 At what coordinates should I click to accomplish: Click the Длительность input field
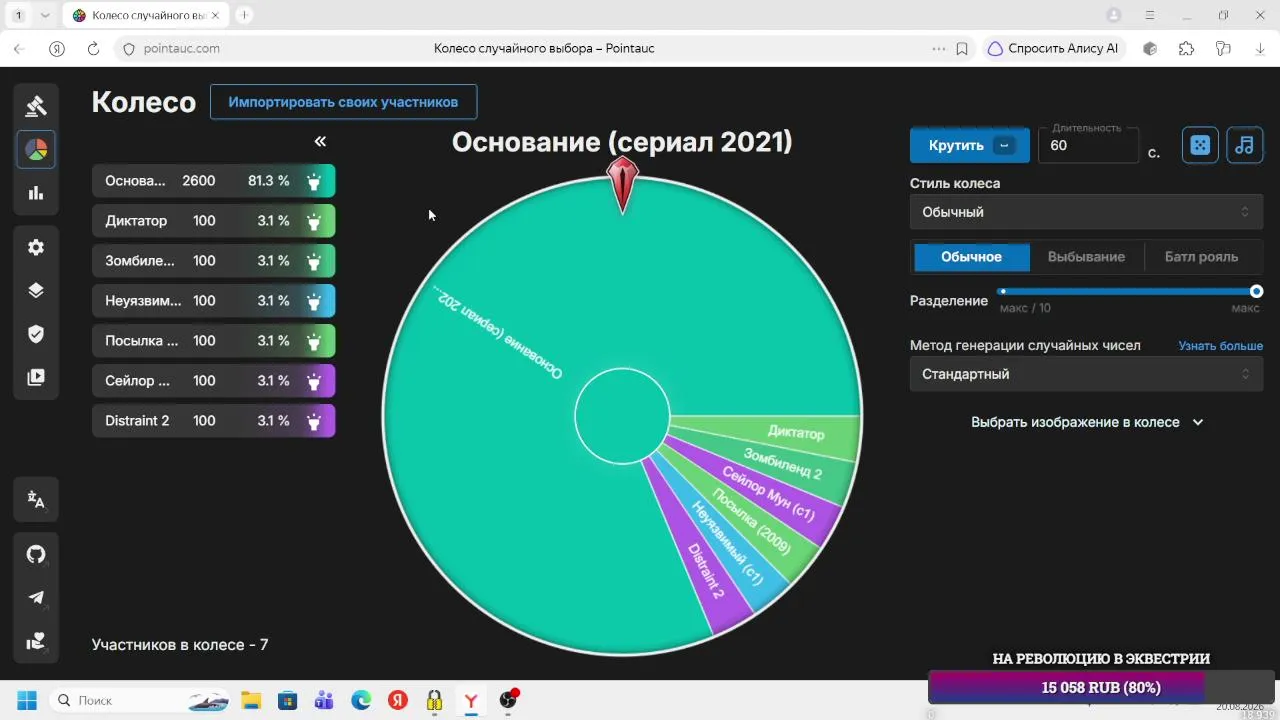(x=1088, y=145)
